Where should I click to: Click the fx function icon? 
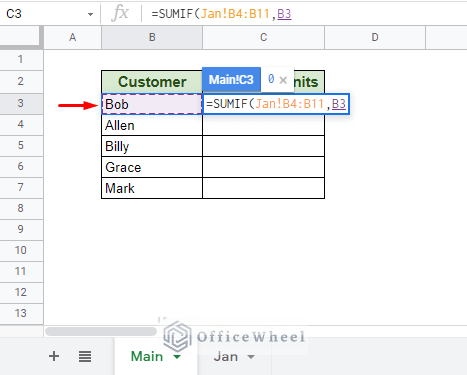120,14
